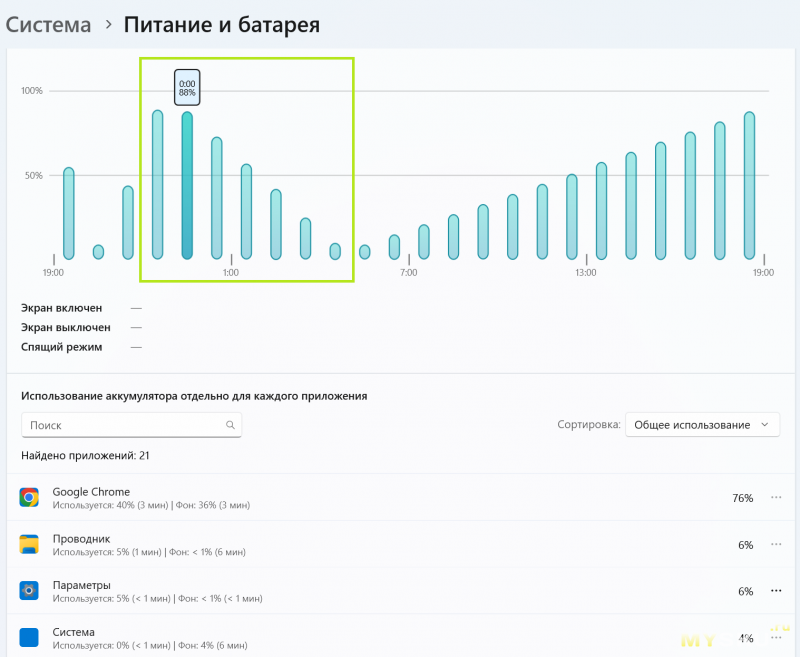Click the Питание и батарея page title
This screenshot has width=800, height=657.
221,24
